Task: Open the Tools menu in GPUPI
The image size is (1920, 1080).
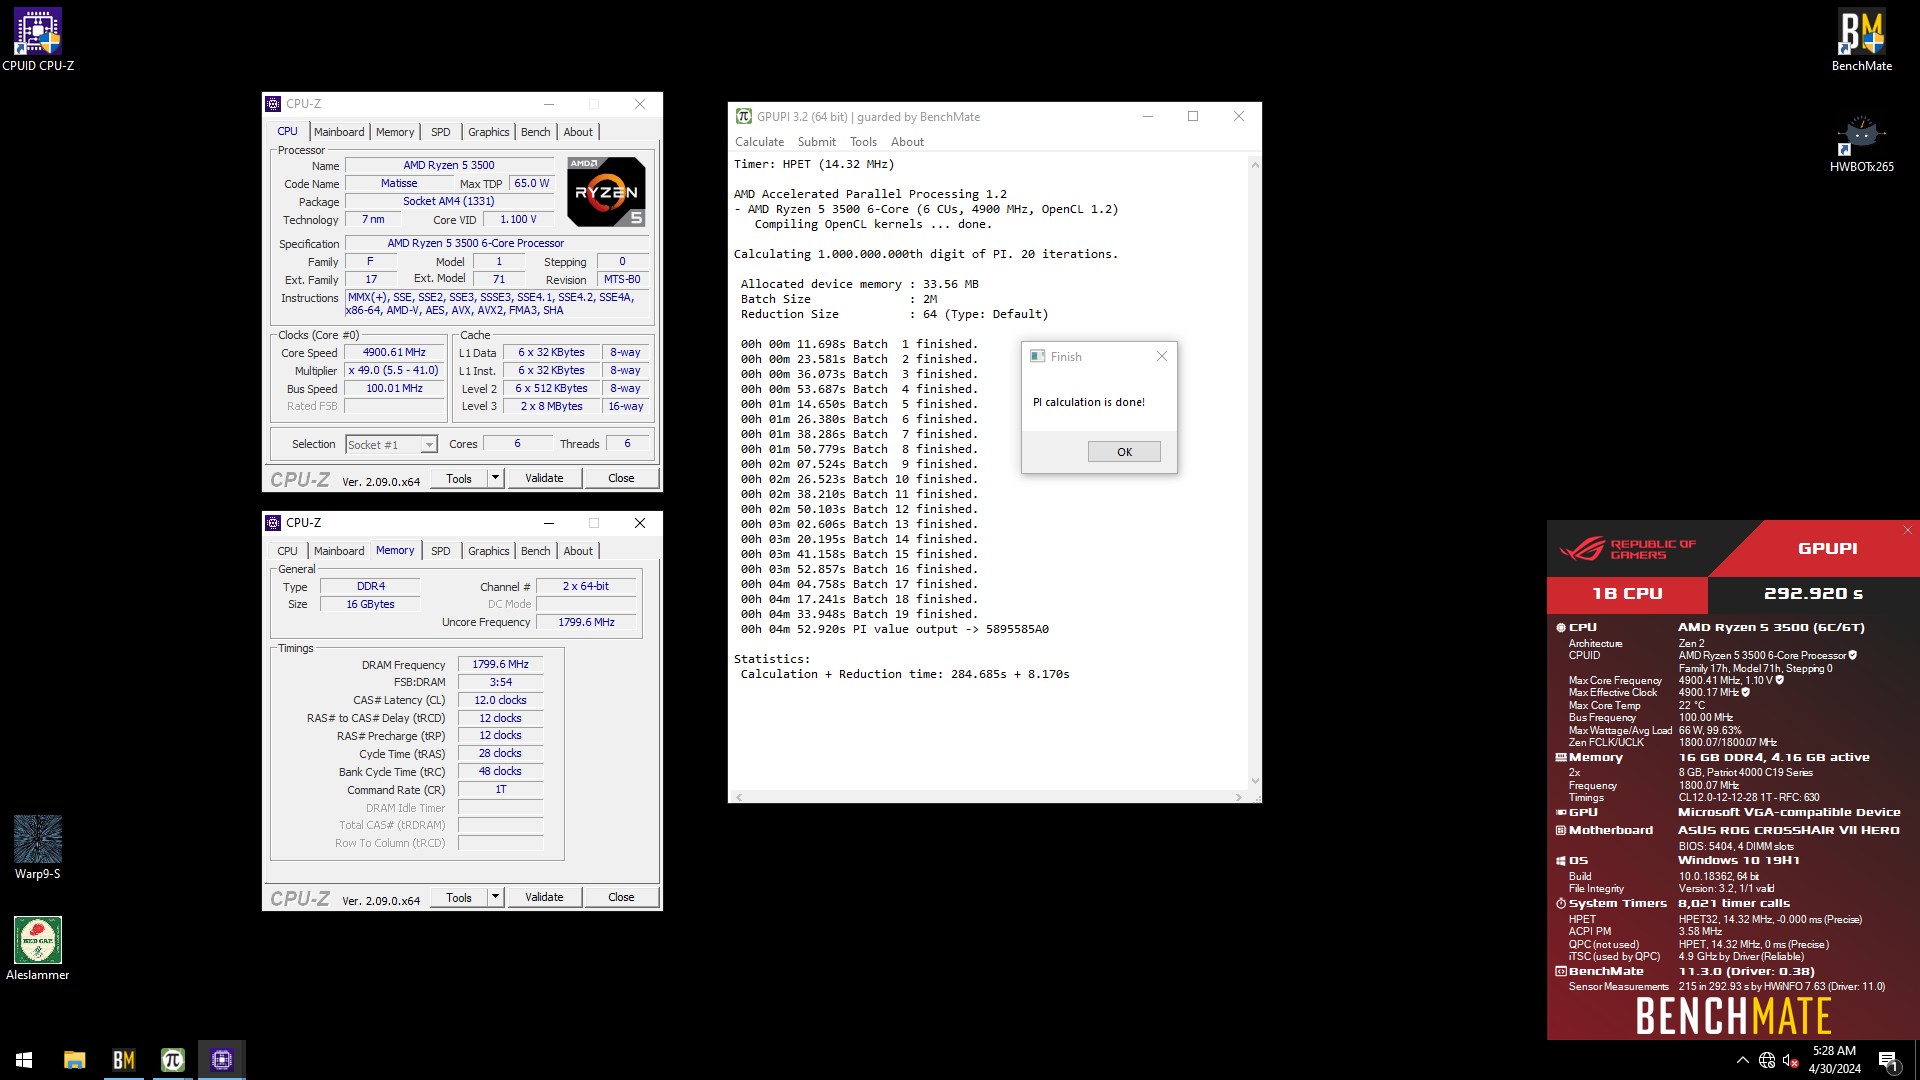Action: point(863,142)
